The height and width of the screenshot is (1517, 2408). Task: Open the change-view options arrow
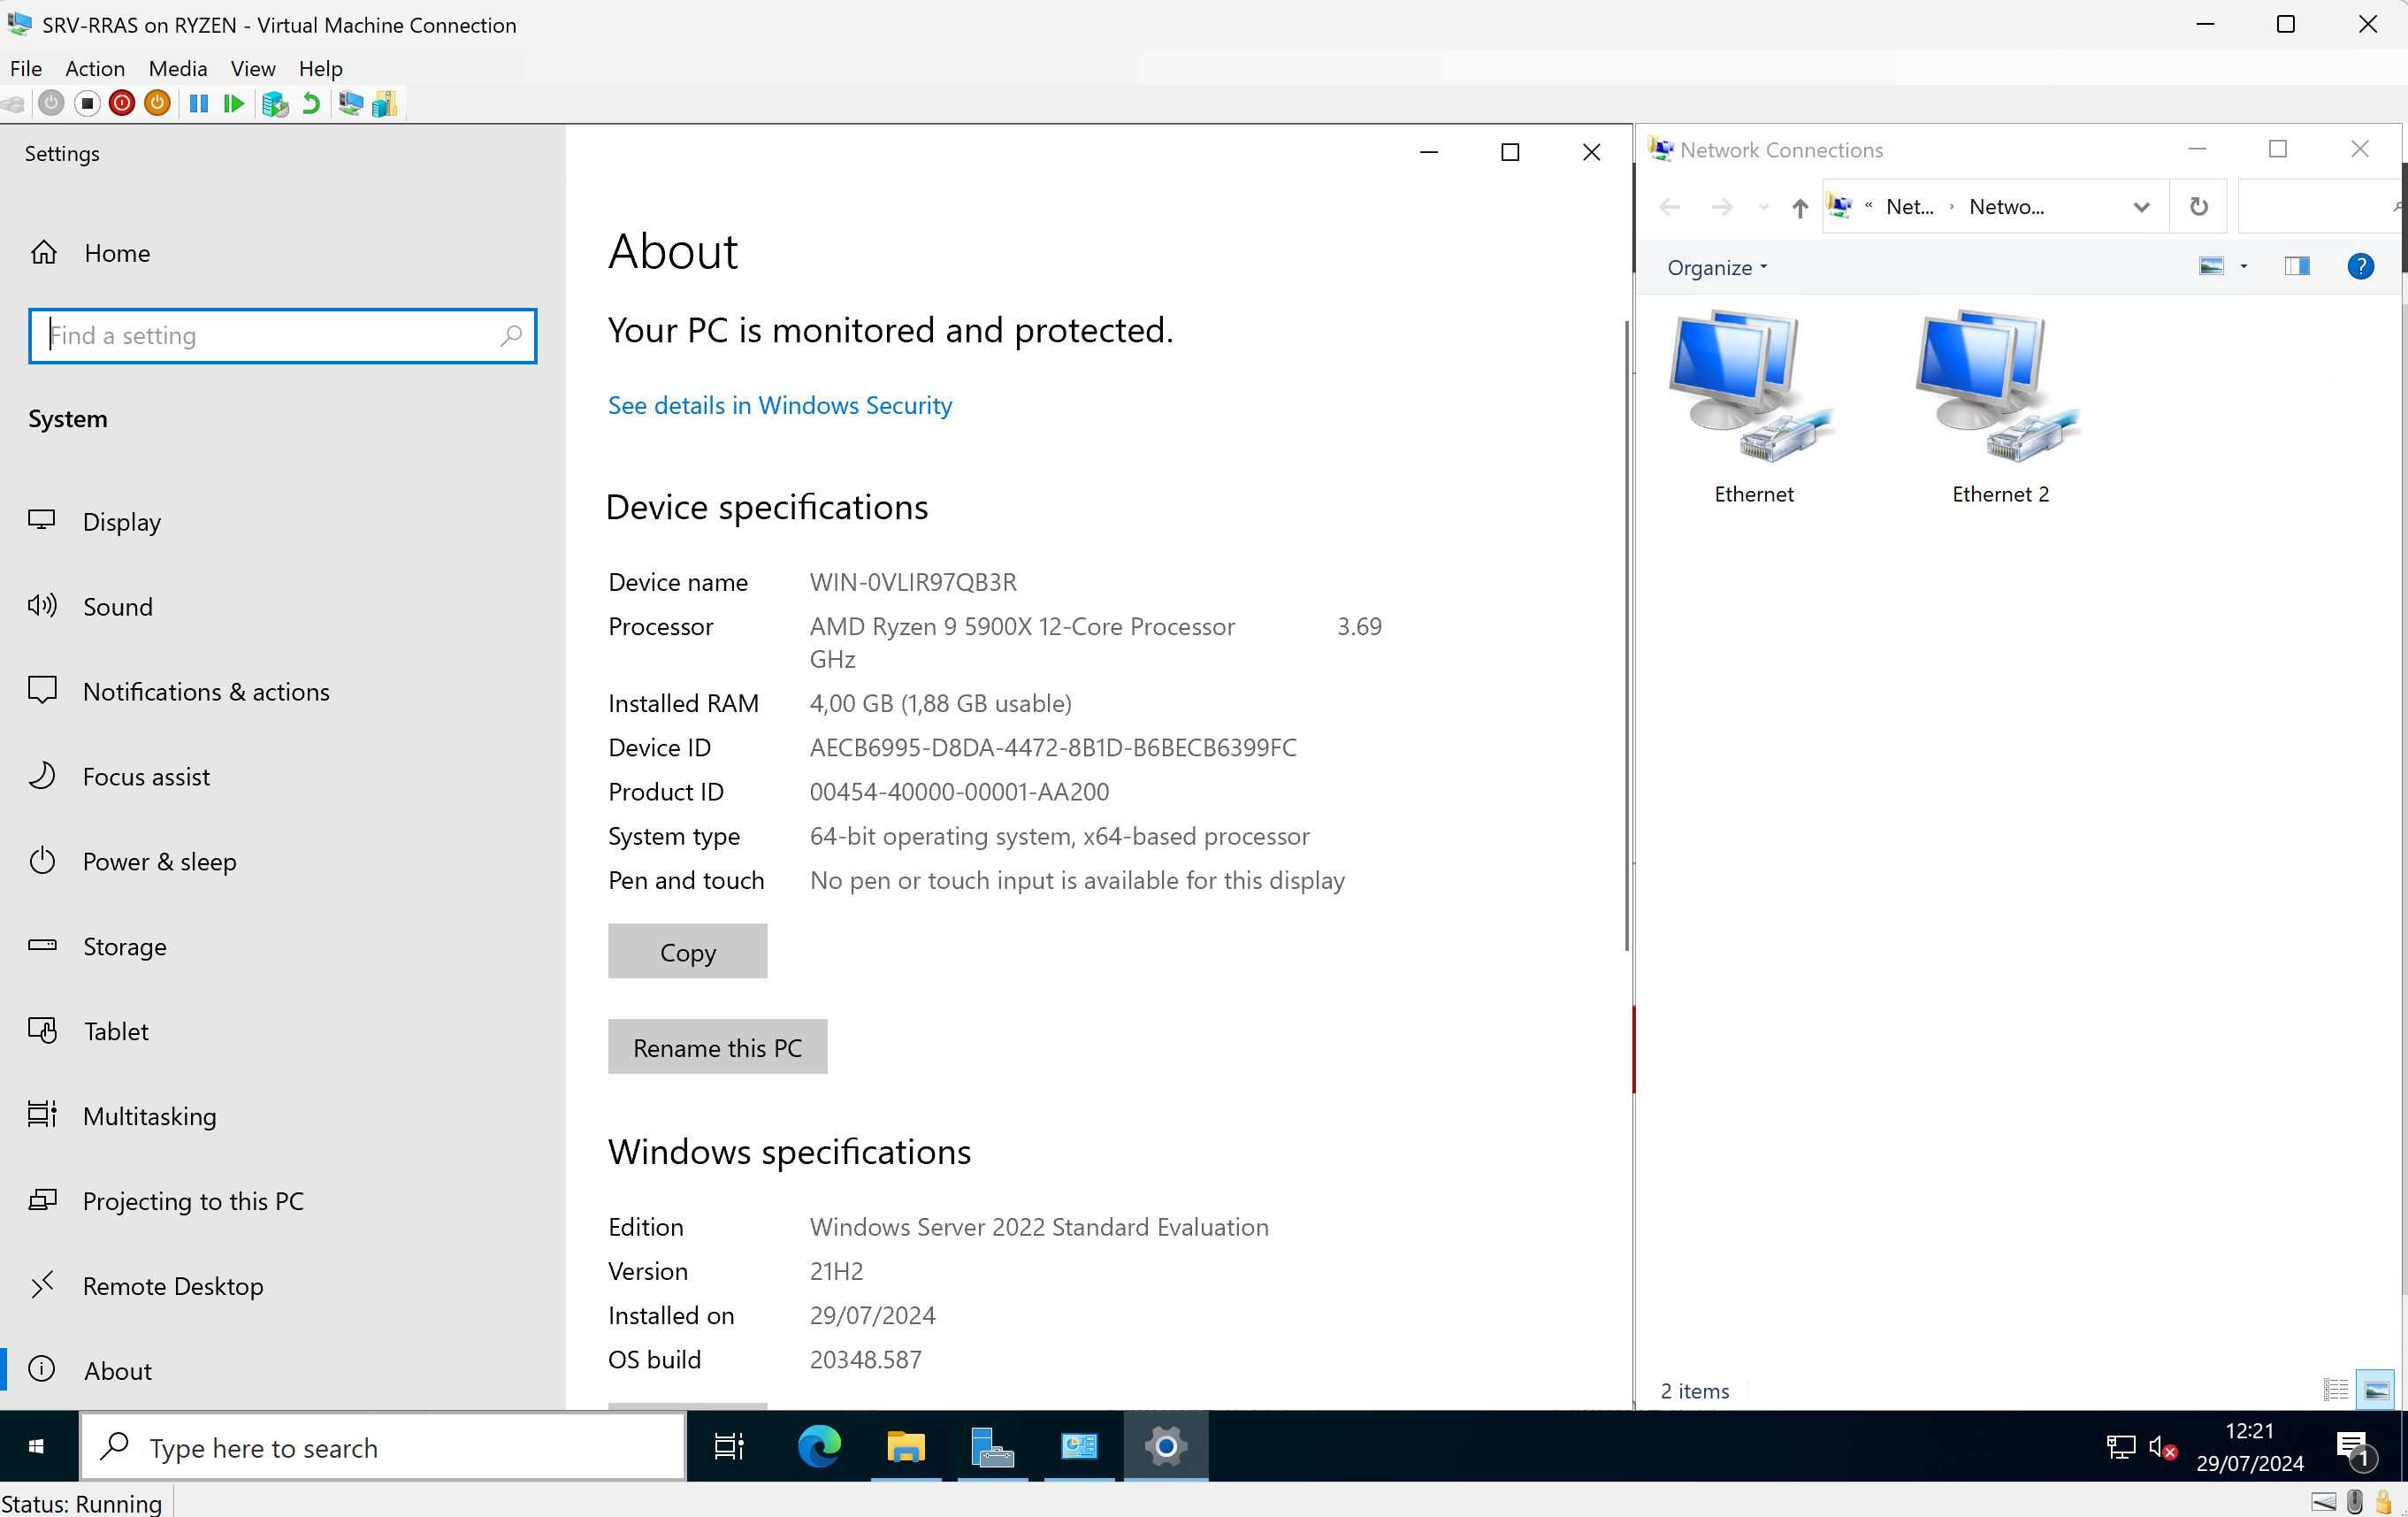(2244, 266)
